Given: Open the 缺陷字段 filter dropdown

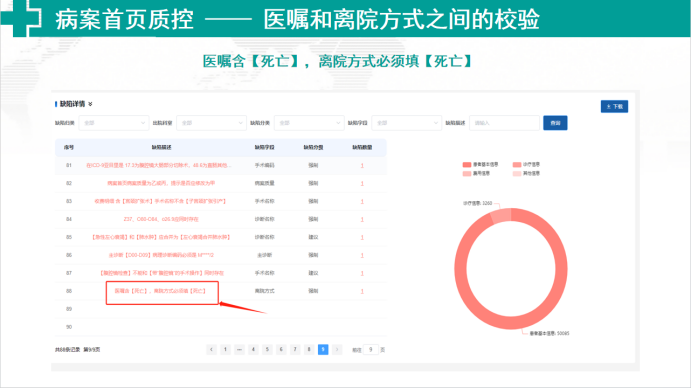Looking at the screenshot, I should (x=406, y=123).
